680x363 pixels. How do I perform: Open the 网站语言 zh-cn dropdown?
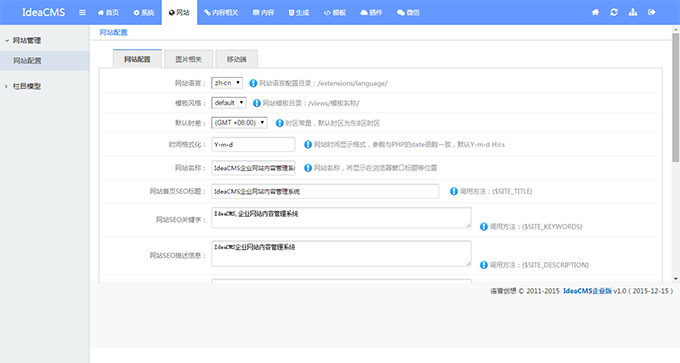[x=227, y=83]
